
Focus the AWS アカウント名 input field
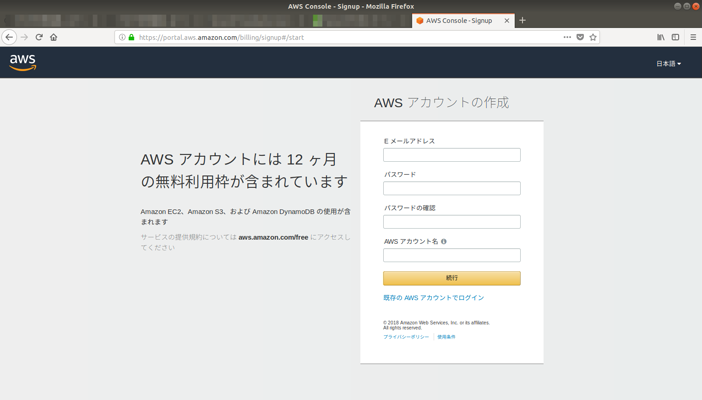(452, 255)
